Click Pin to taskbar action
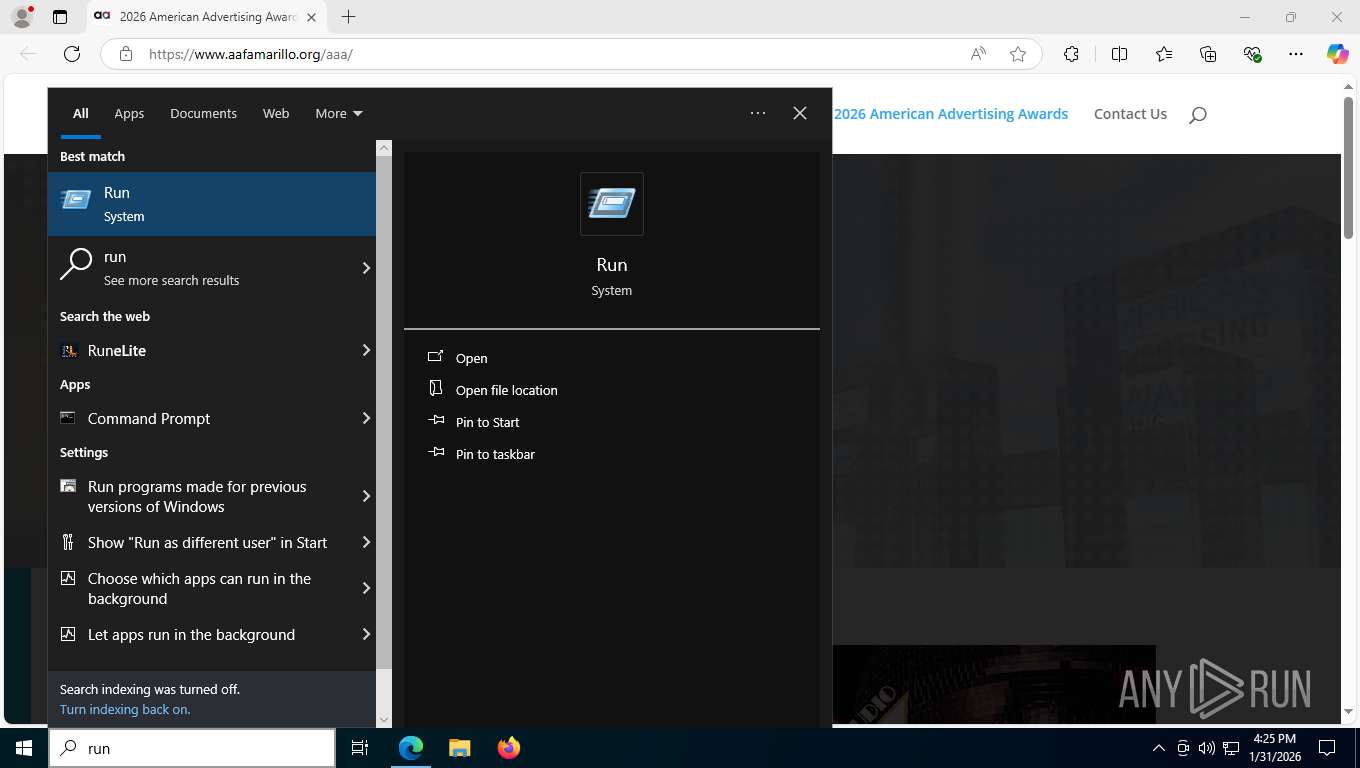Image resolution: width=1360 pixels, height=768 pixels. click(495, 454)
